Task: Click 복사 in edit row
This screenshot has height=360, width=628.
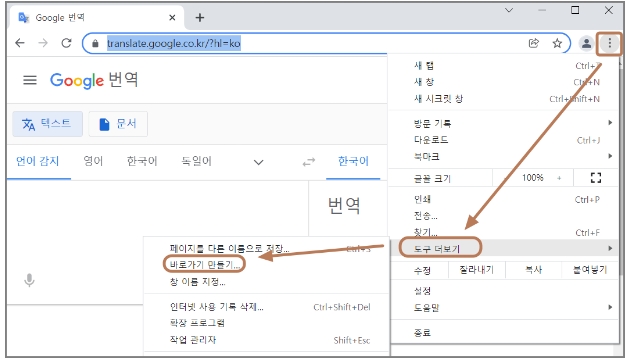Action: 533,270
